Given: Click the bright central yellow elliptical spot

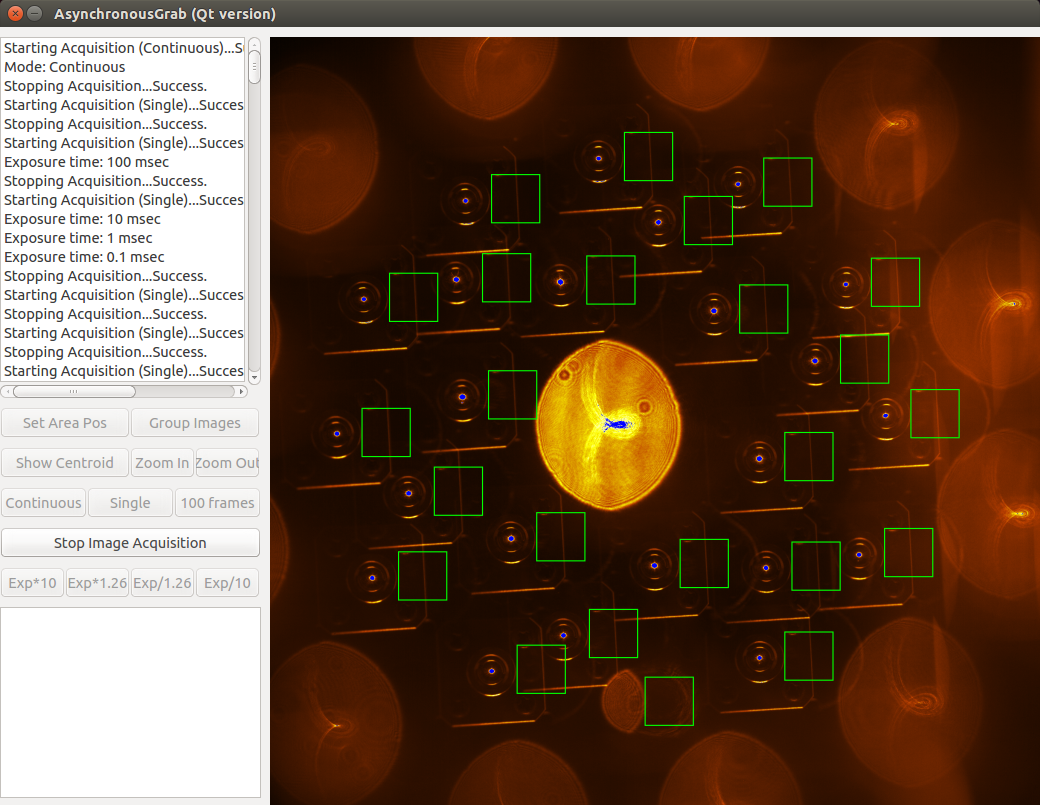Looking at the screenshot, I should [x=608, y=425].
